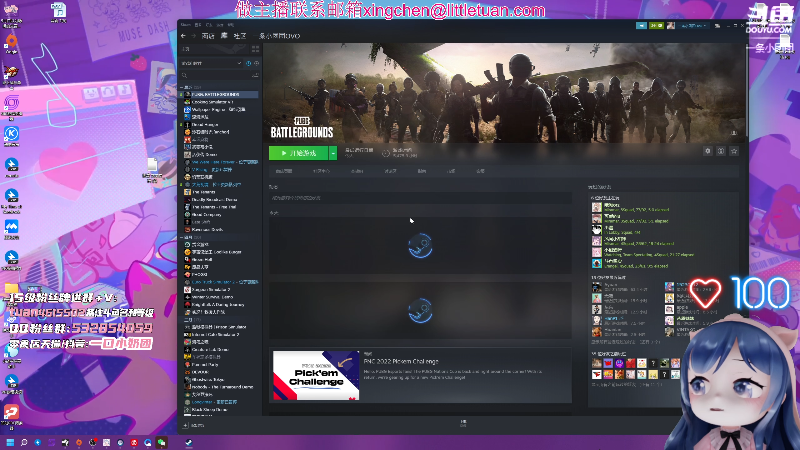Open the account avatar in title bar
Viewport: 800px width, 450px height.
[x=671, y=26]
